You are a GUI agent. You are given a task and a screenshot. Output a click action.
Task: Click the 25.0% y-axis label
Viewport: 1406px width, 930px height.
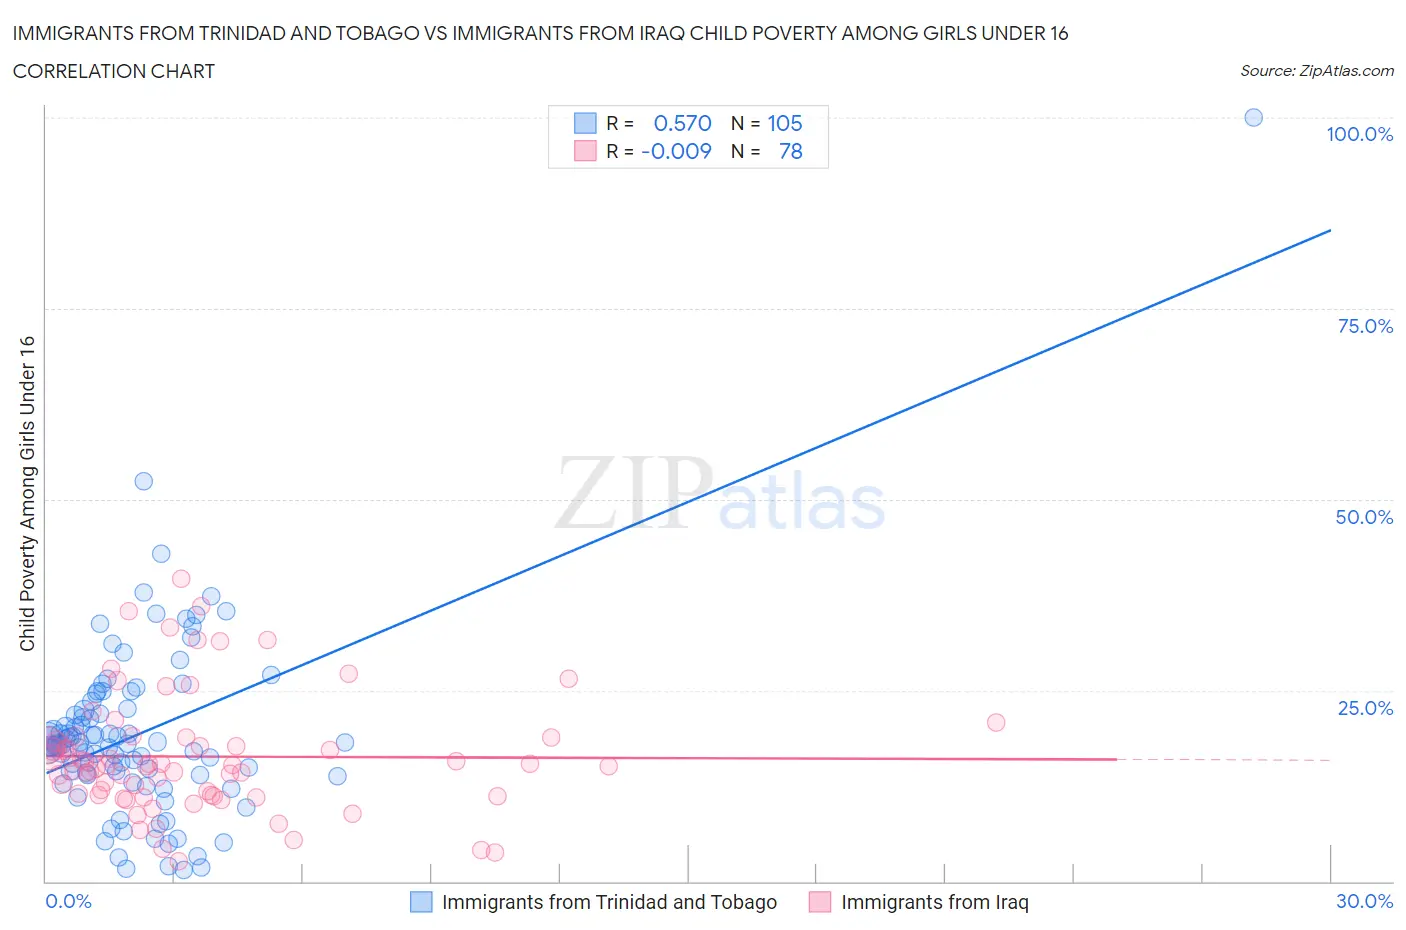pos(1365,708)
